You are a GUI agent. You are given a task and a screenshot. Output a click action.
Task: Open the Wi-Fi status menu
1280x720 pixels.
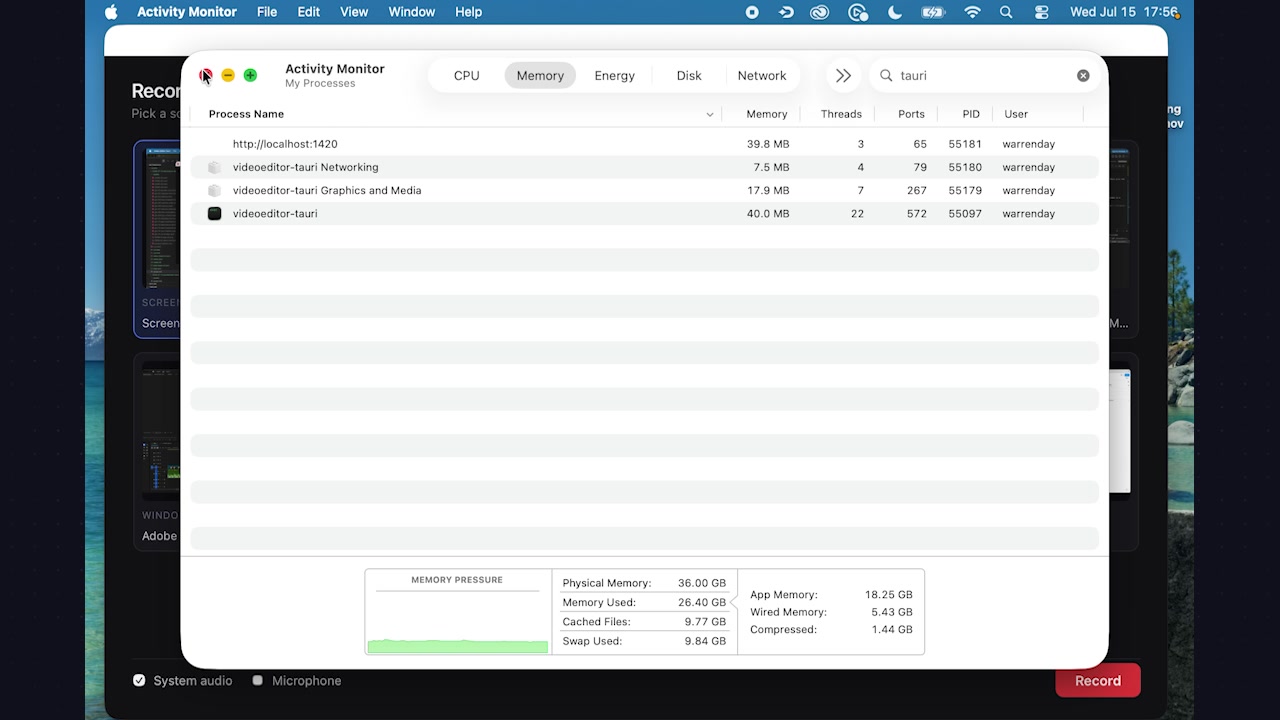(972, 12)
